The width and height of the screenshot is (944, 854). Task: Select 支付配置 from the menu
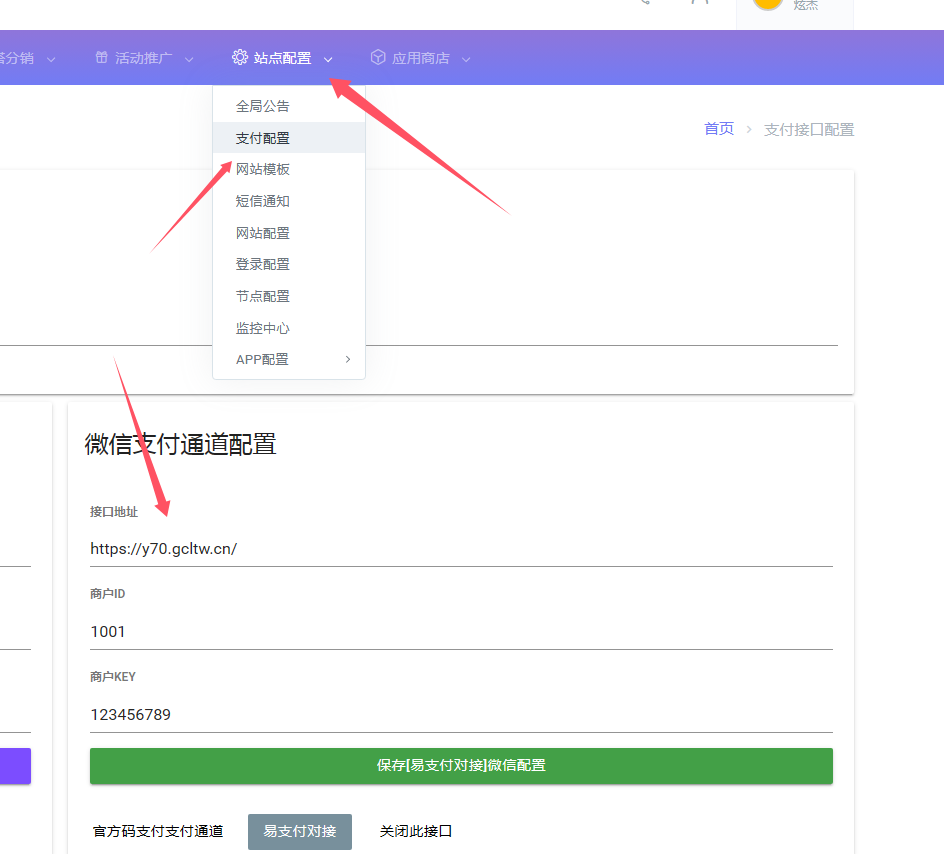(262, 137)
